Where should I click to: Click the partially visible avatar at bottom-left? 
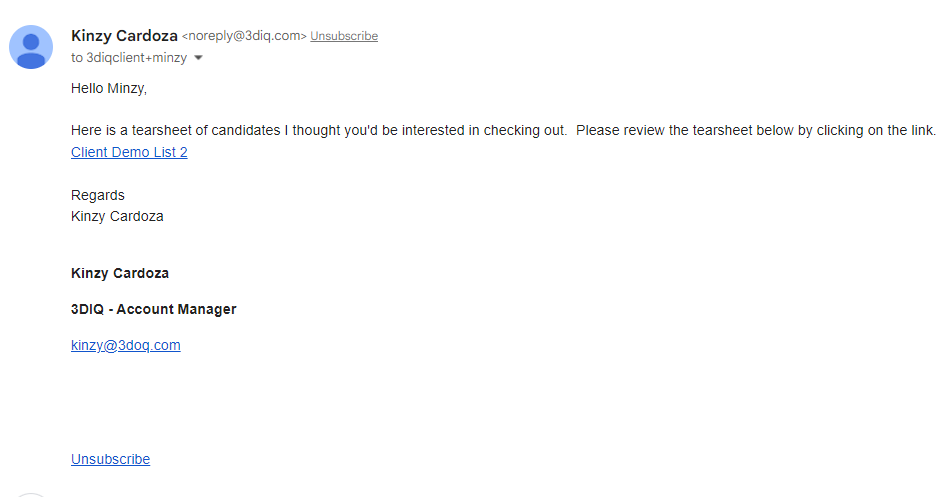pos(30,495)
